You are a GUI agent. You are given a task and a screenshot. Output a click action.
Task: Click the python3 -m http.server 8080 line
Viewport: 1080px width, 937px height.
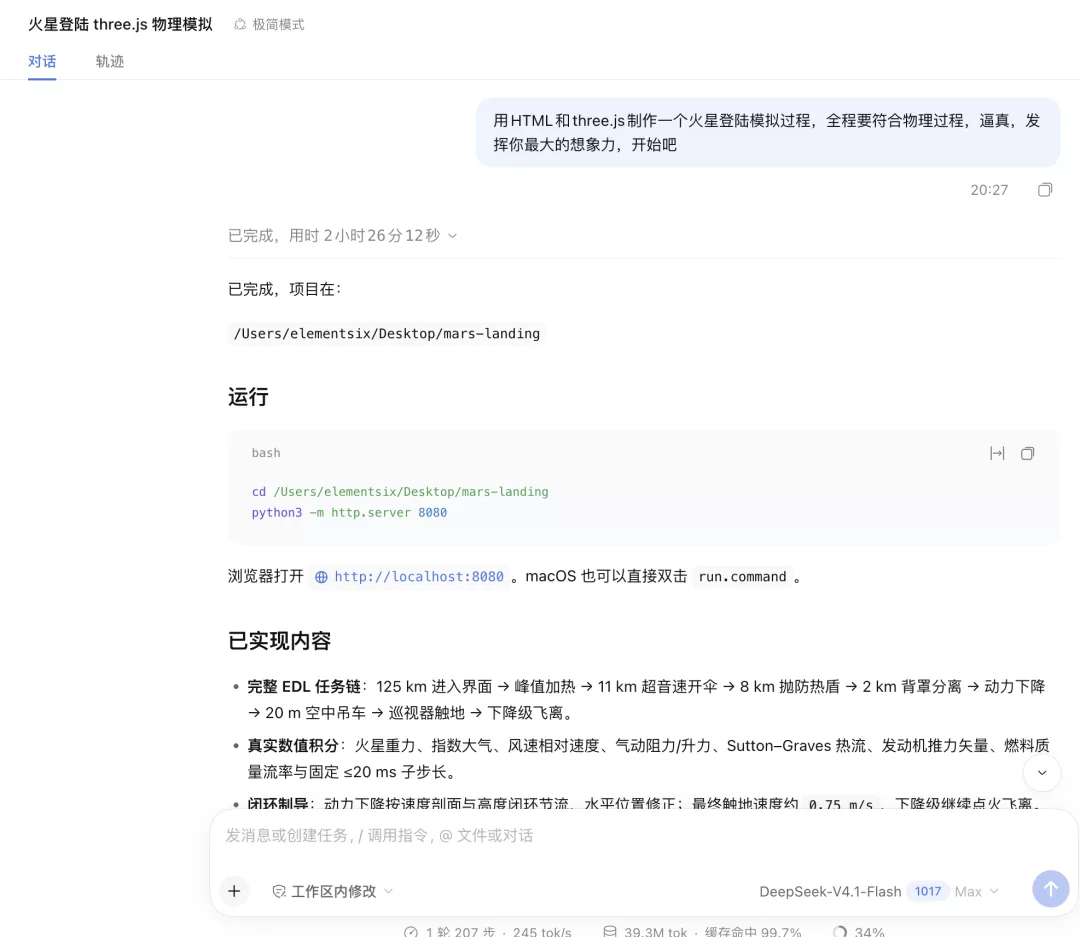pyautogui.click(x=349, y=513)
